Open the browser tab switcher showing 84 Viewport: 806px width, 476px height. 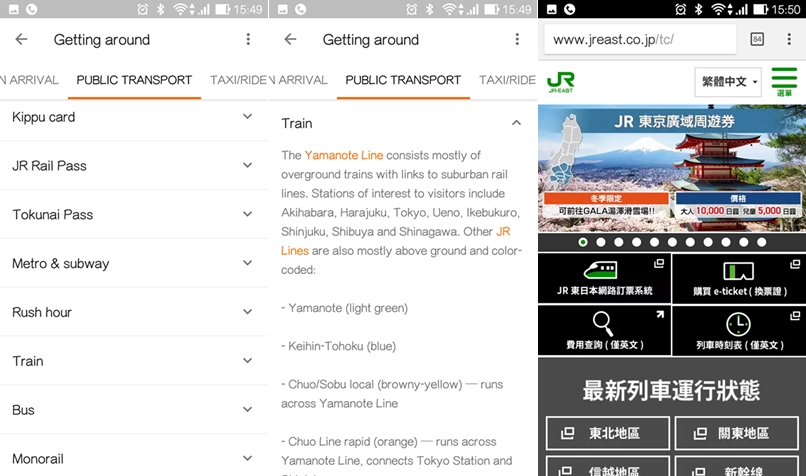(757, 39)
